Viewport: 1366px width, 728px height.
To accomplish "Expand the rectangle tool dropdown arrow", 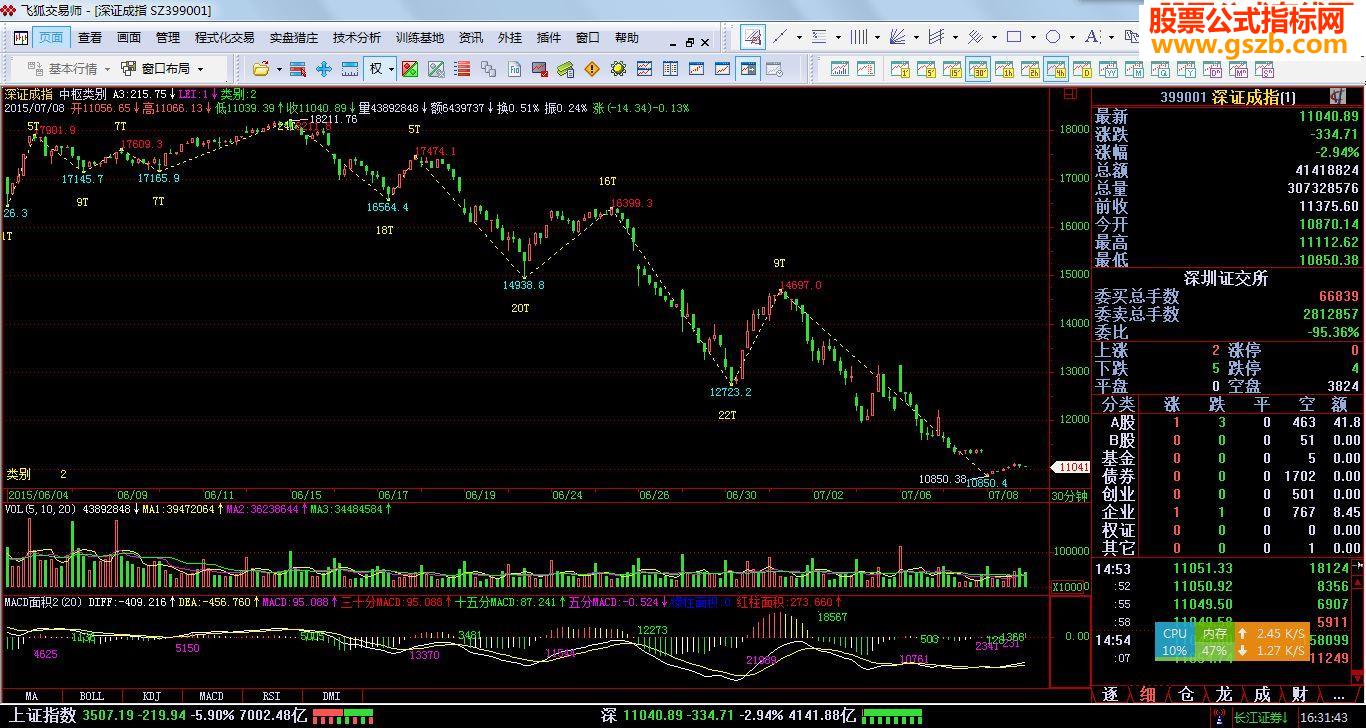I will 1033,37.
